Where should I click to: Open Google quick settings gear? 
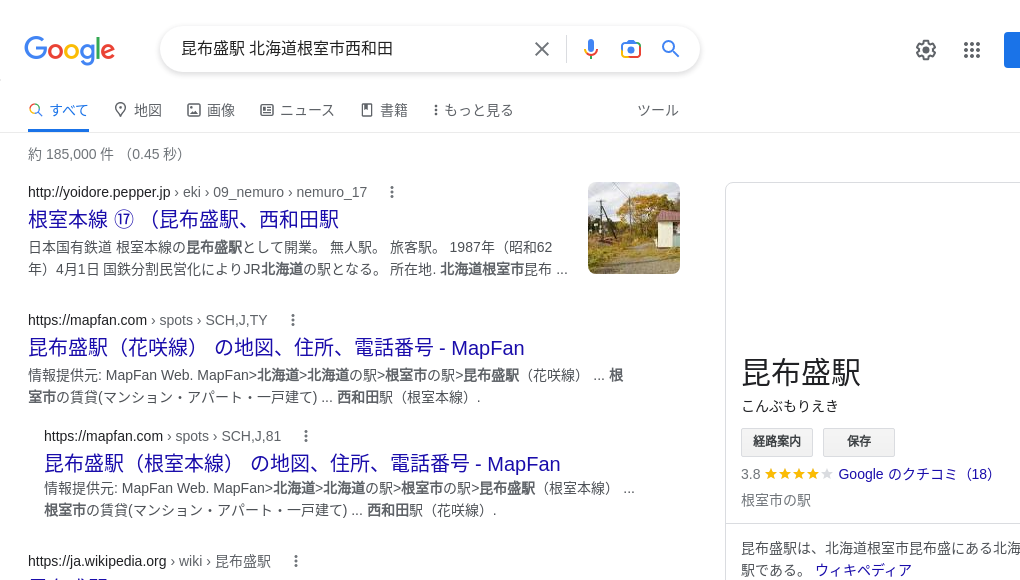coord(926,50)
